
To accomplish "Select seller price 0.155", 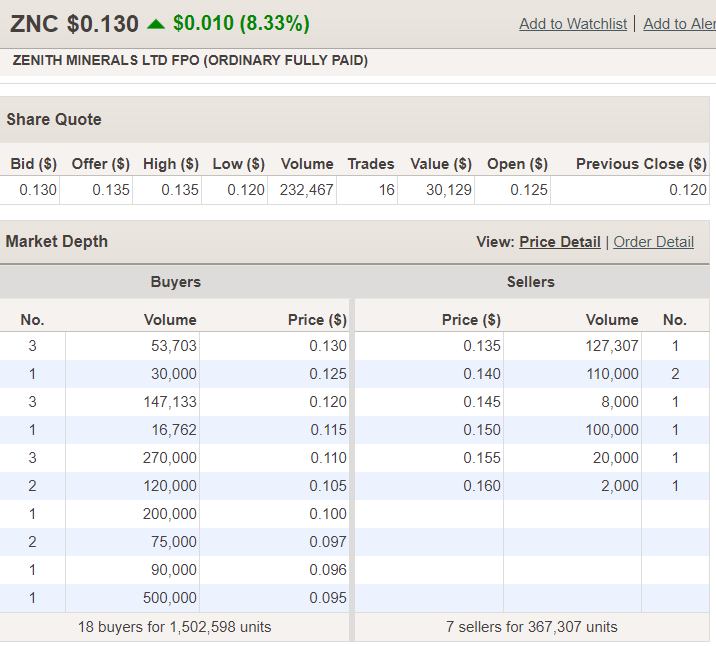I will pos(482,458).
